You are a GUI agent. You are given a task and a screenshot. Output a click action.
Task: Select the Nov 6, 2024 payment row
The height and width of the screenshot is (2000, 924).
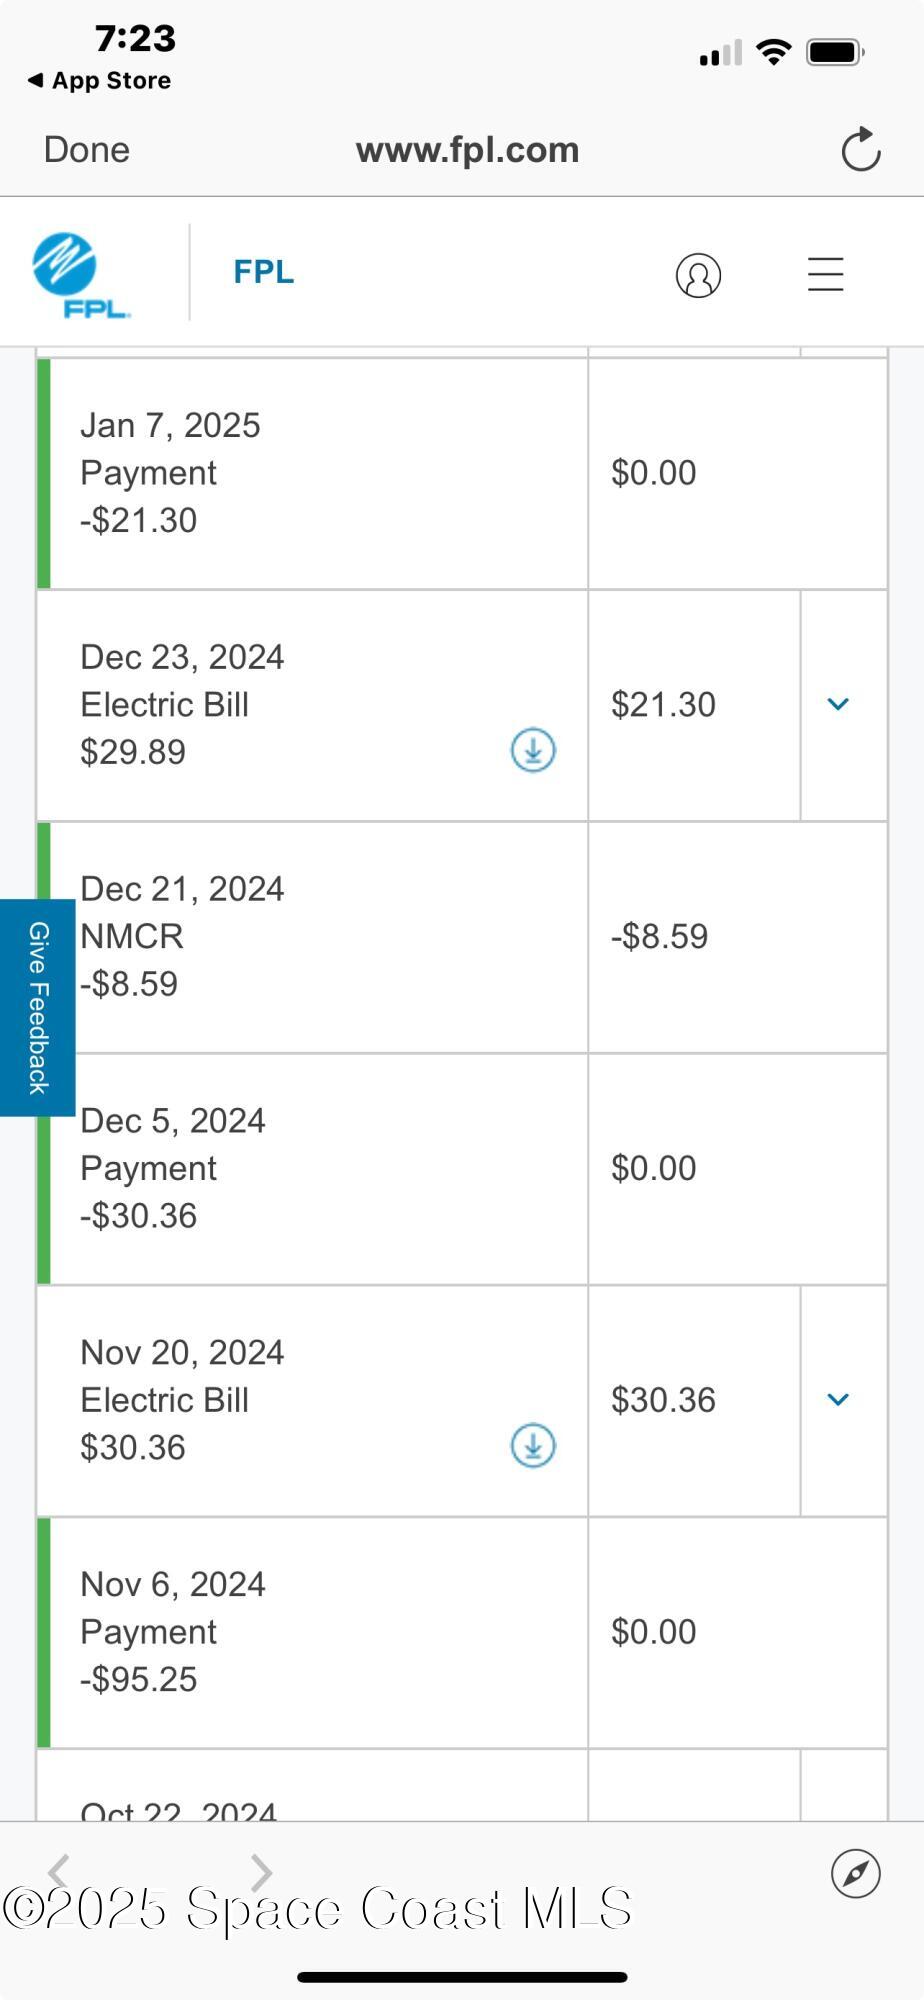point(310,1632)
